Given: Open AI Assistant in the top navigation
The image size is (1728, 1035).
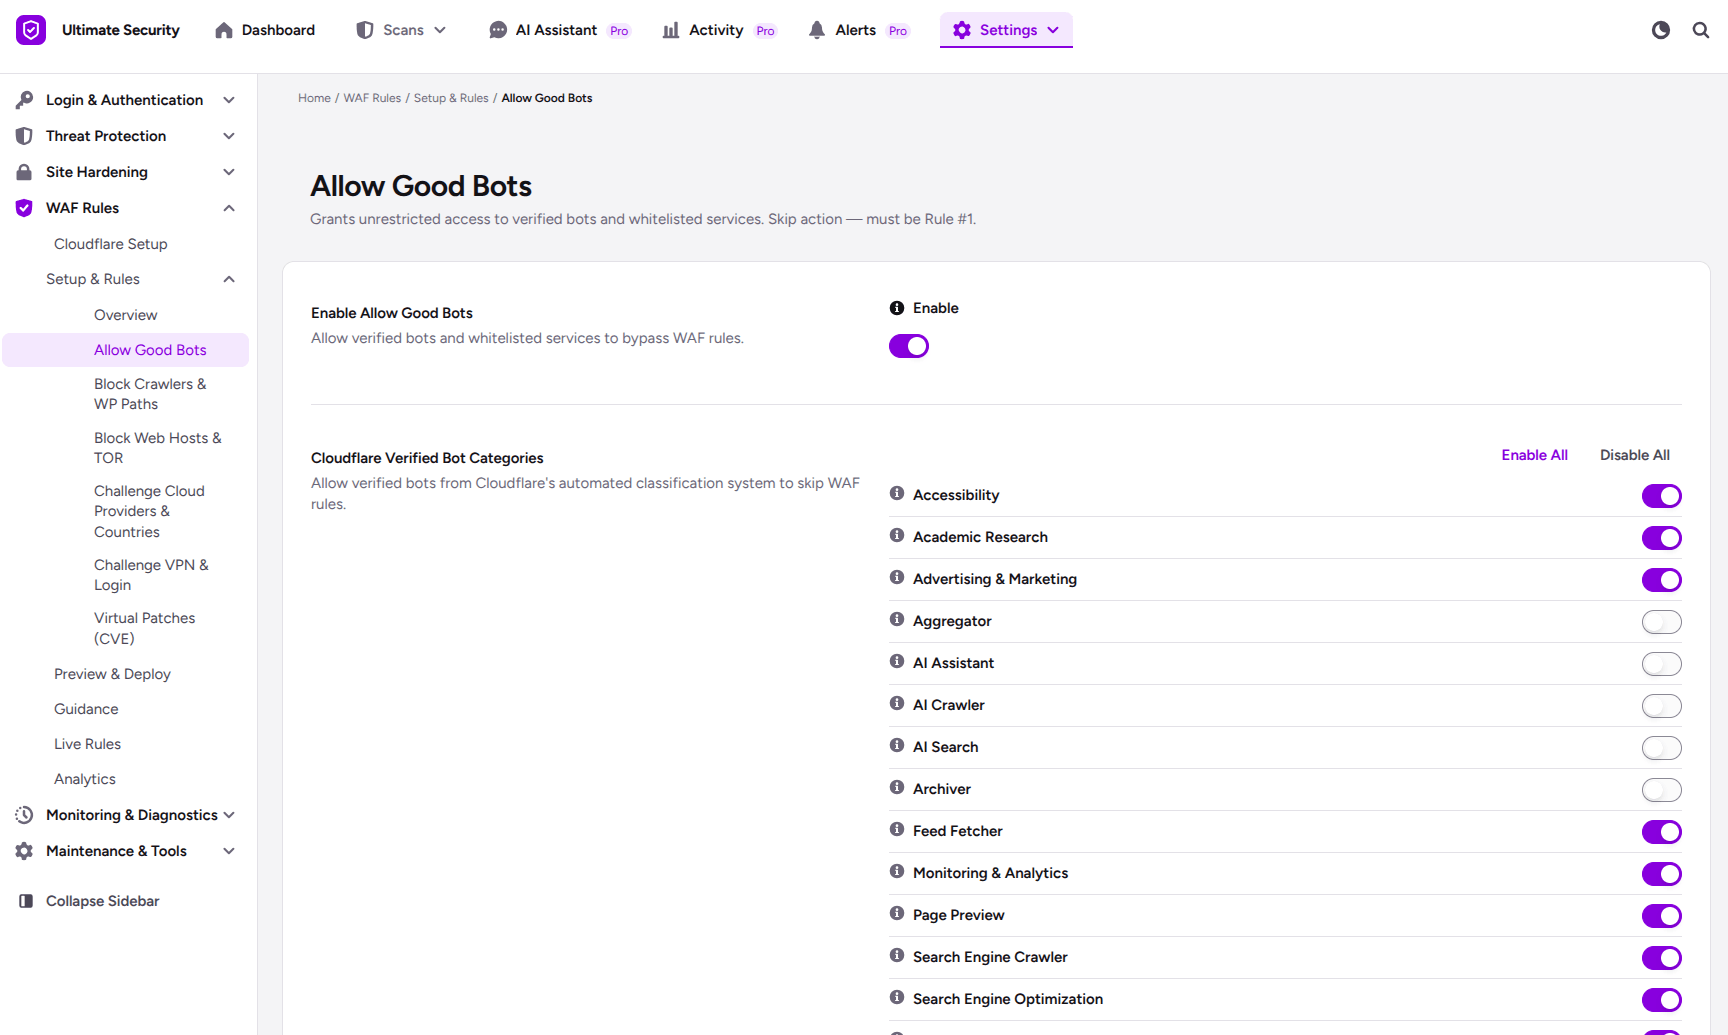Looking at the screenshot, I should click(559, 30).
